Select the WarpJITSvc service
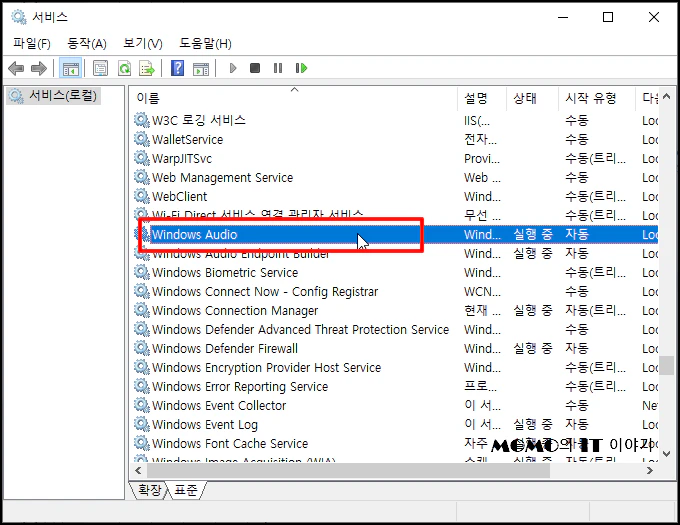Viewport: 680px width, 525px height. point(395,158)
